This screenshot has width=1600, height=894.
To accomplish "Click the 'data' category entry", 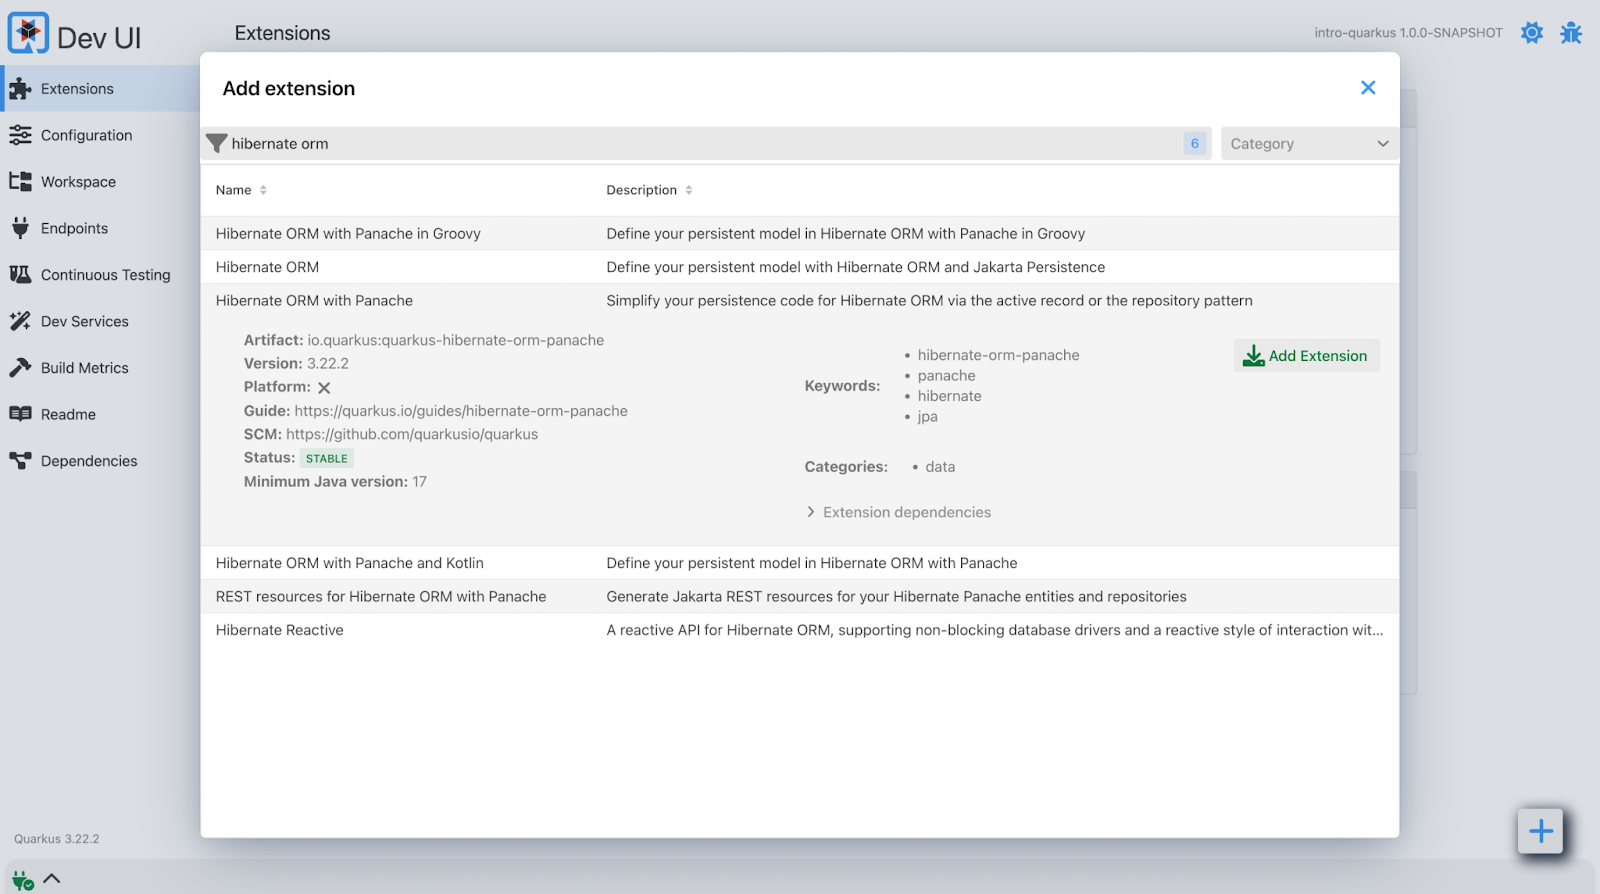I will [940, 467].
